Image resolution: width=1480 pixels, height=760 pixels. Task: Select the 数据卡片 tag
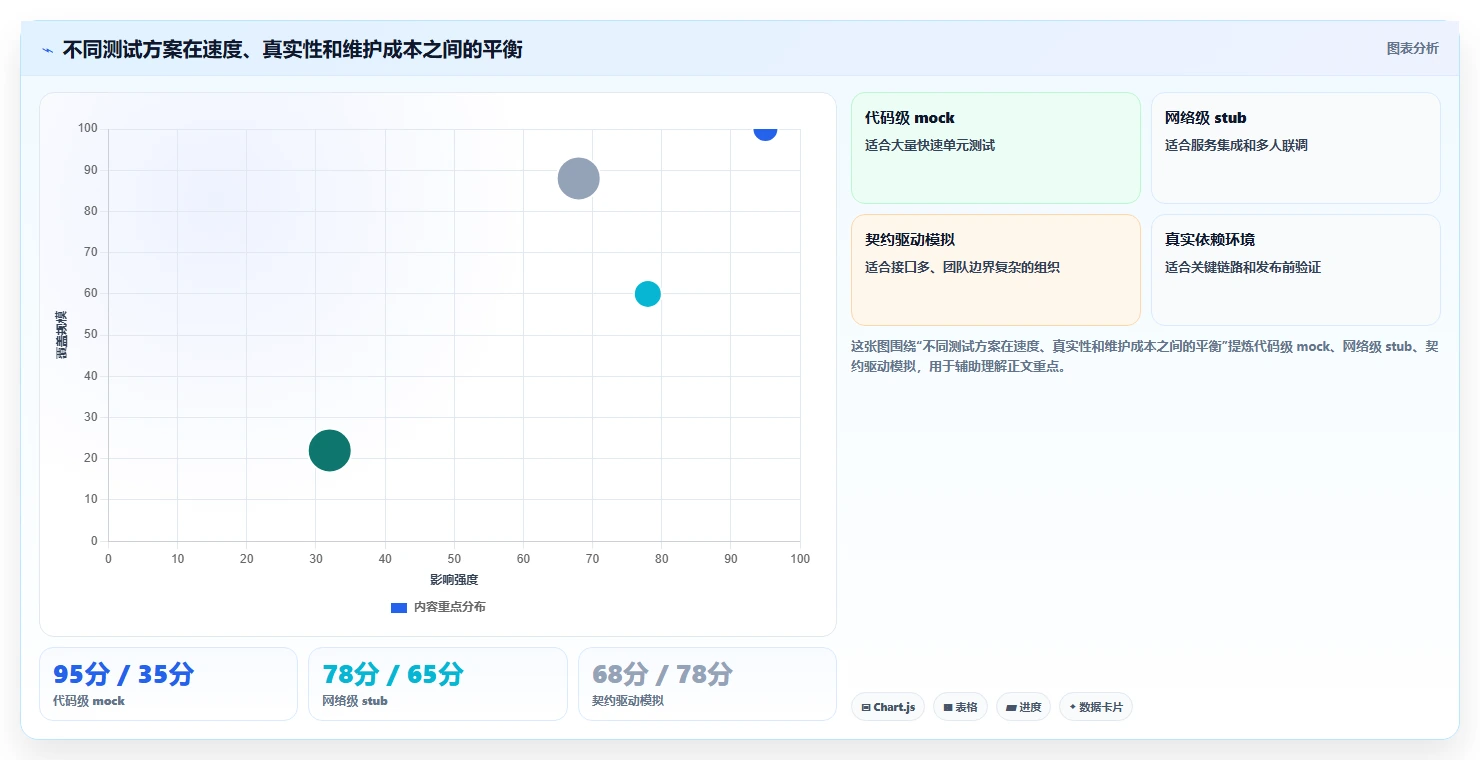(1095, 707)
